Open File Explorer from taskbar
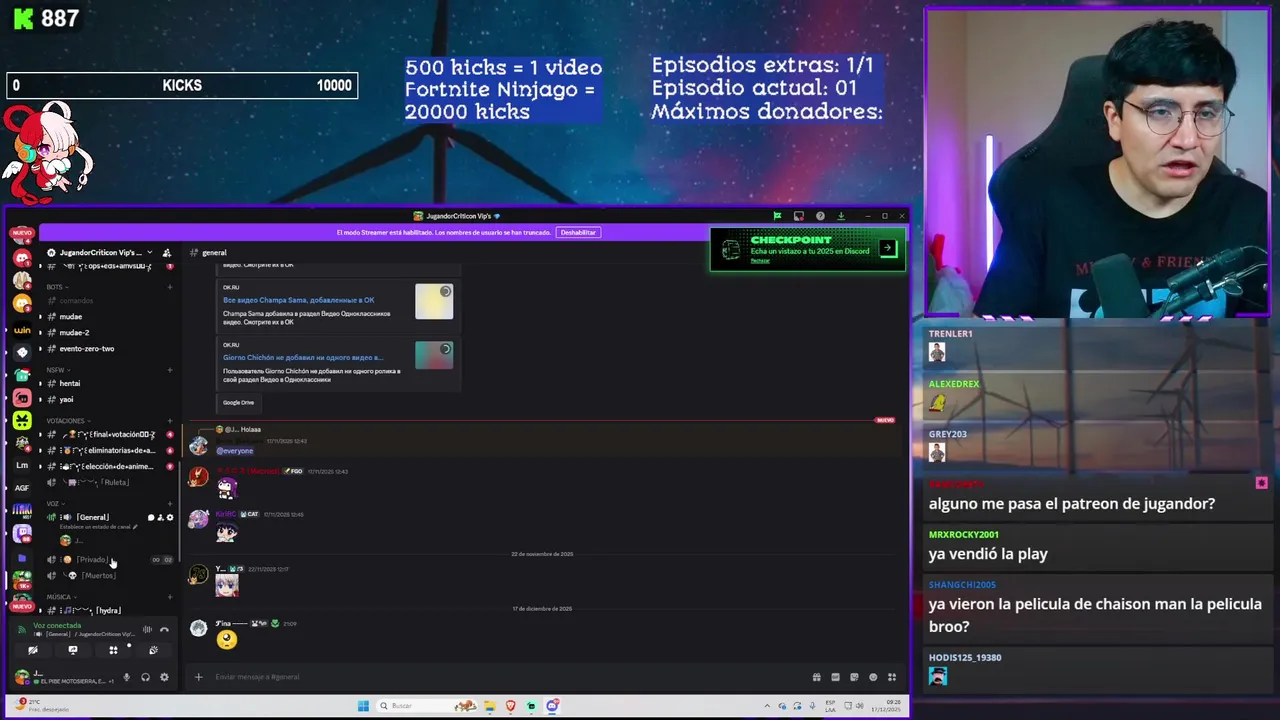1280x720 pixels. (490, 706)
